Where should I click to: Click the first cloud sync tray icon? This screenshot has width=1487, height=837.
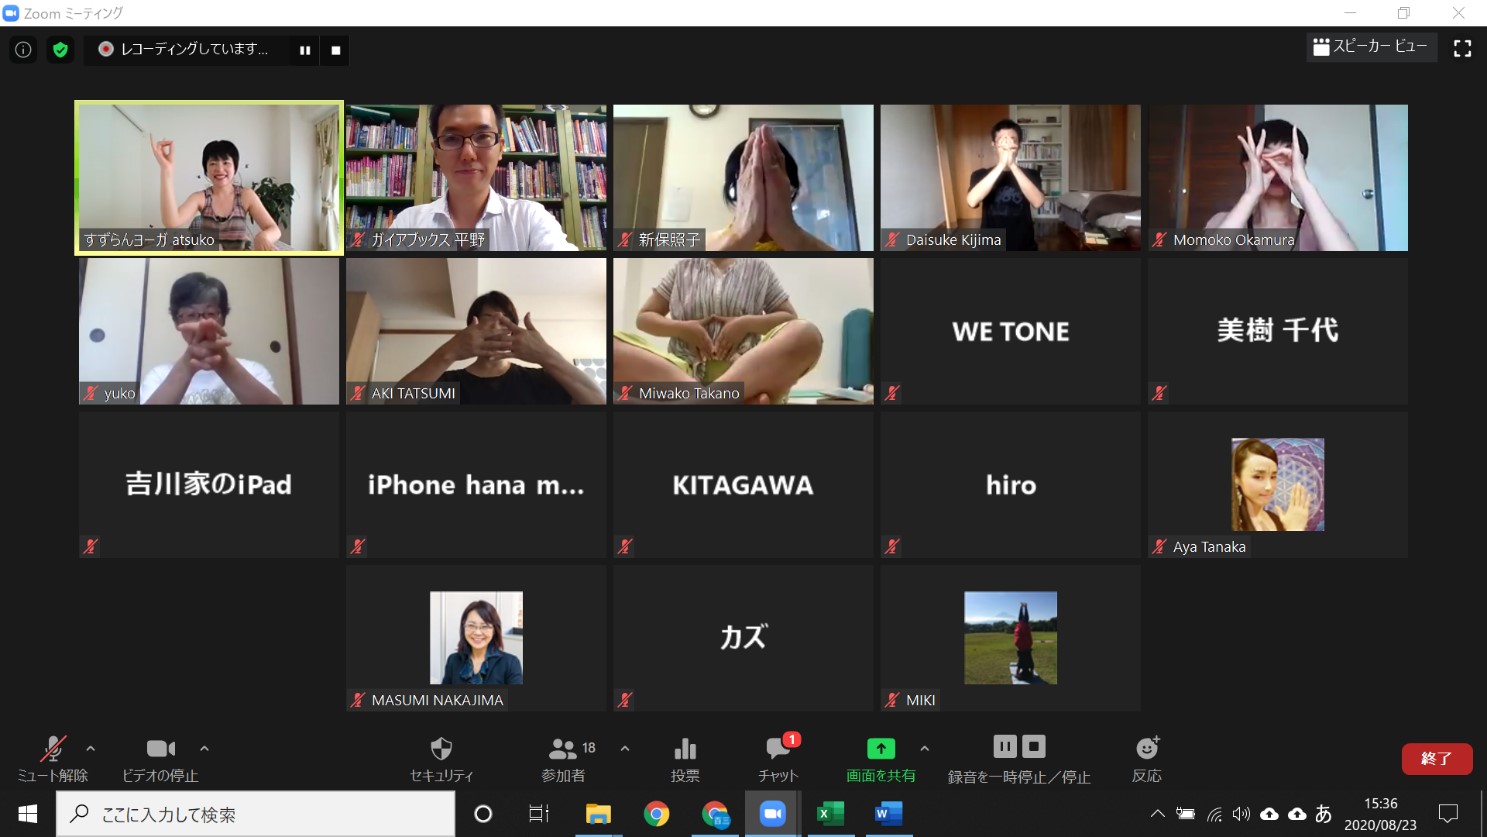click(1269, 814)
